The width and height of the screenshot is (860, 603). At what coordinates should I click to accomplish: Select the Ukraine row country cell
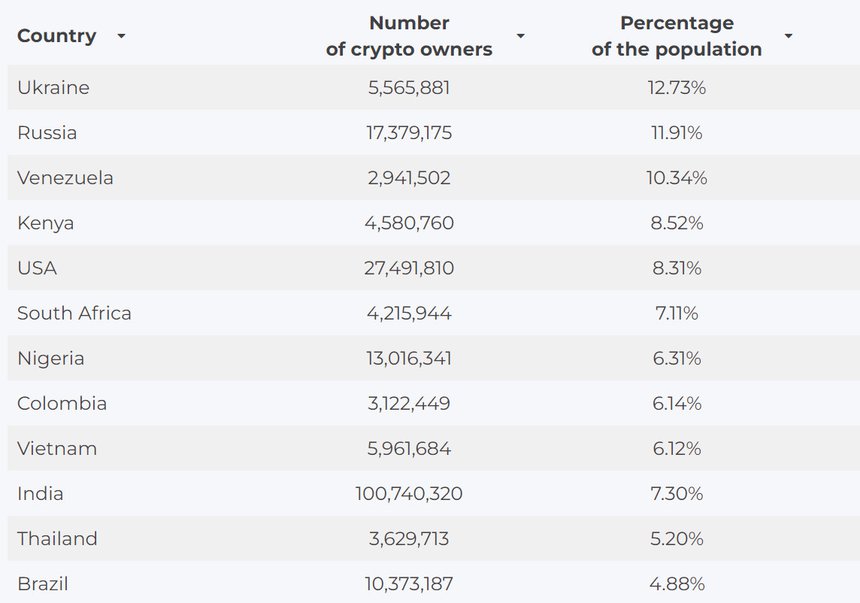53,88
